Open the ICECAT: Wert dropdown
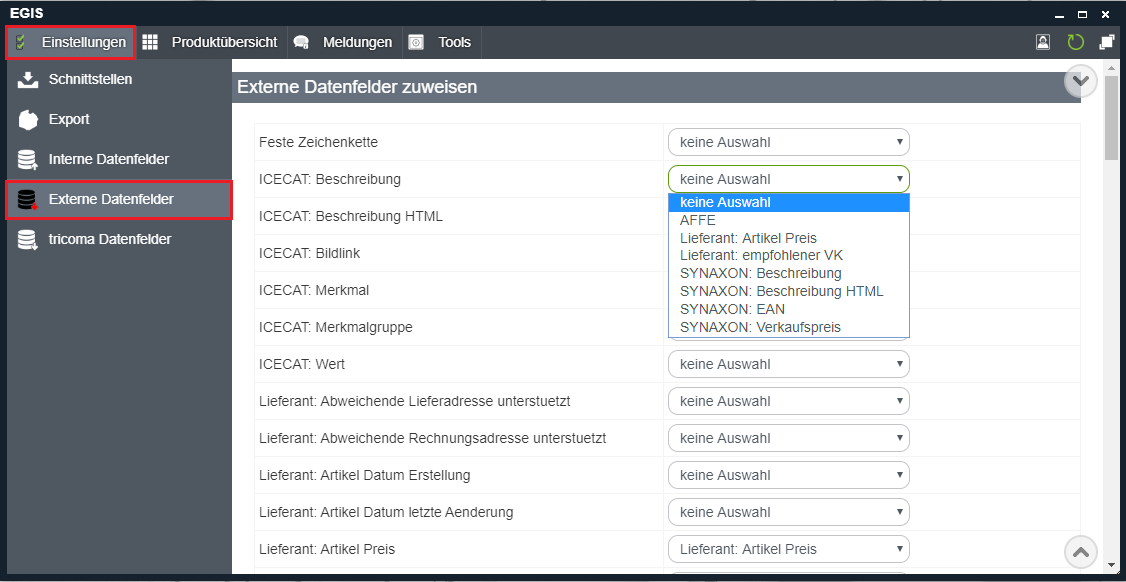The height and width of the screenshot is (582, 1126). pyautogui.click(x=788, y=364)
